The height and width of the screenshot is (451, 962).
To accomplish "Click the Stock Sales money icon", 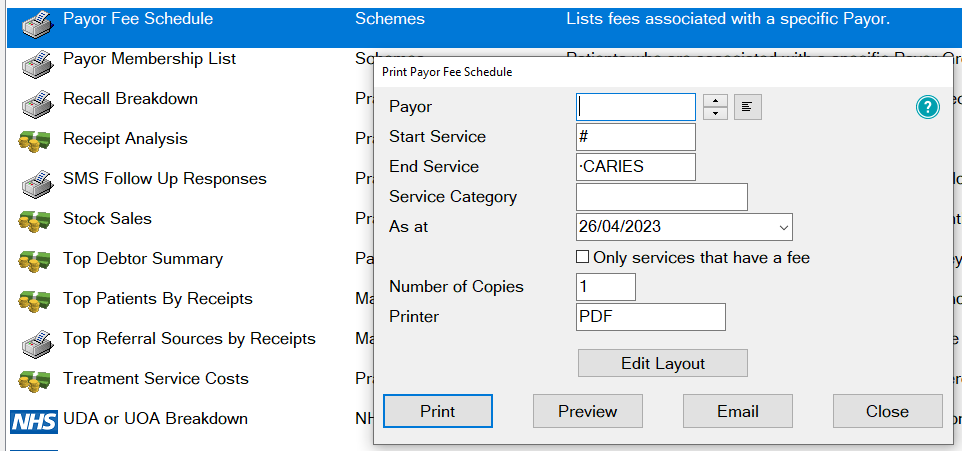I will pos(34,222).
